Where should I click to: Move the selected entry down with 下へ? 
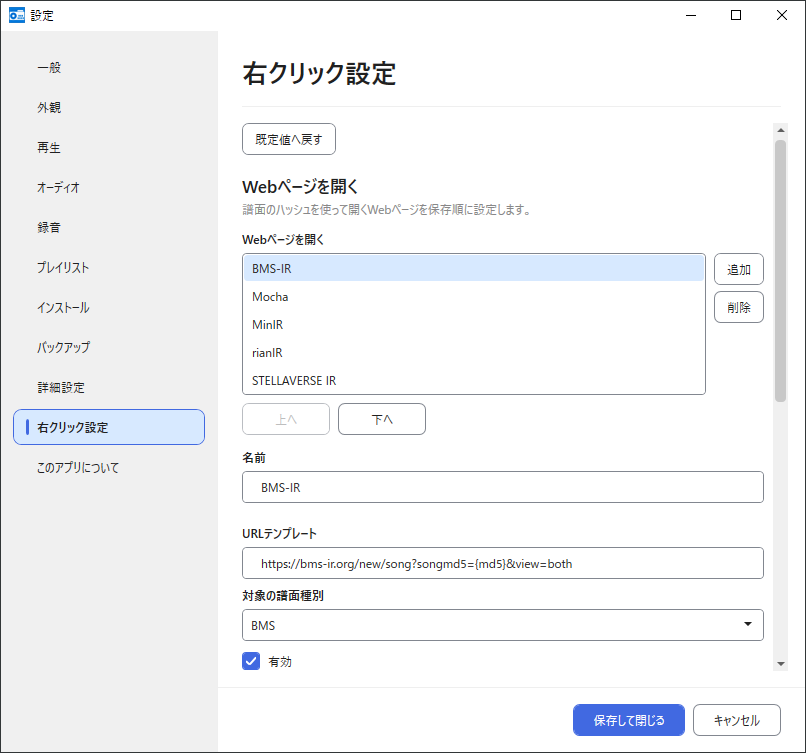[382, 419]
